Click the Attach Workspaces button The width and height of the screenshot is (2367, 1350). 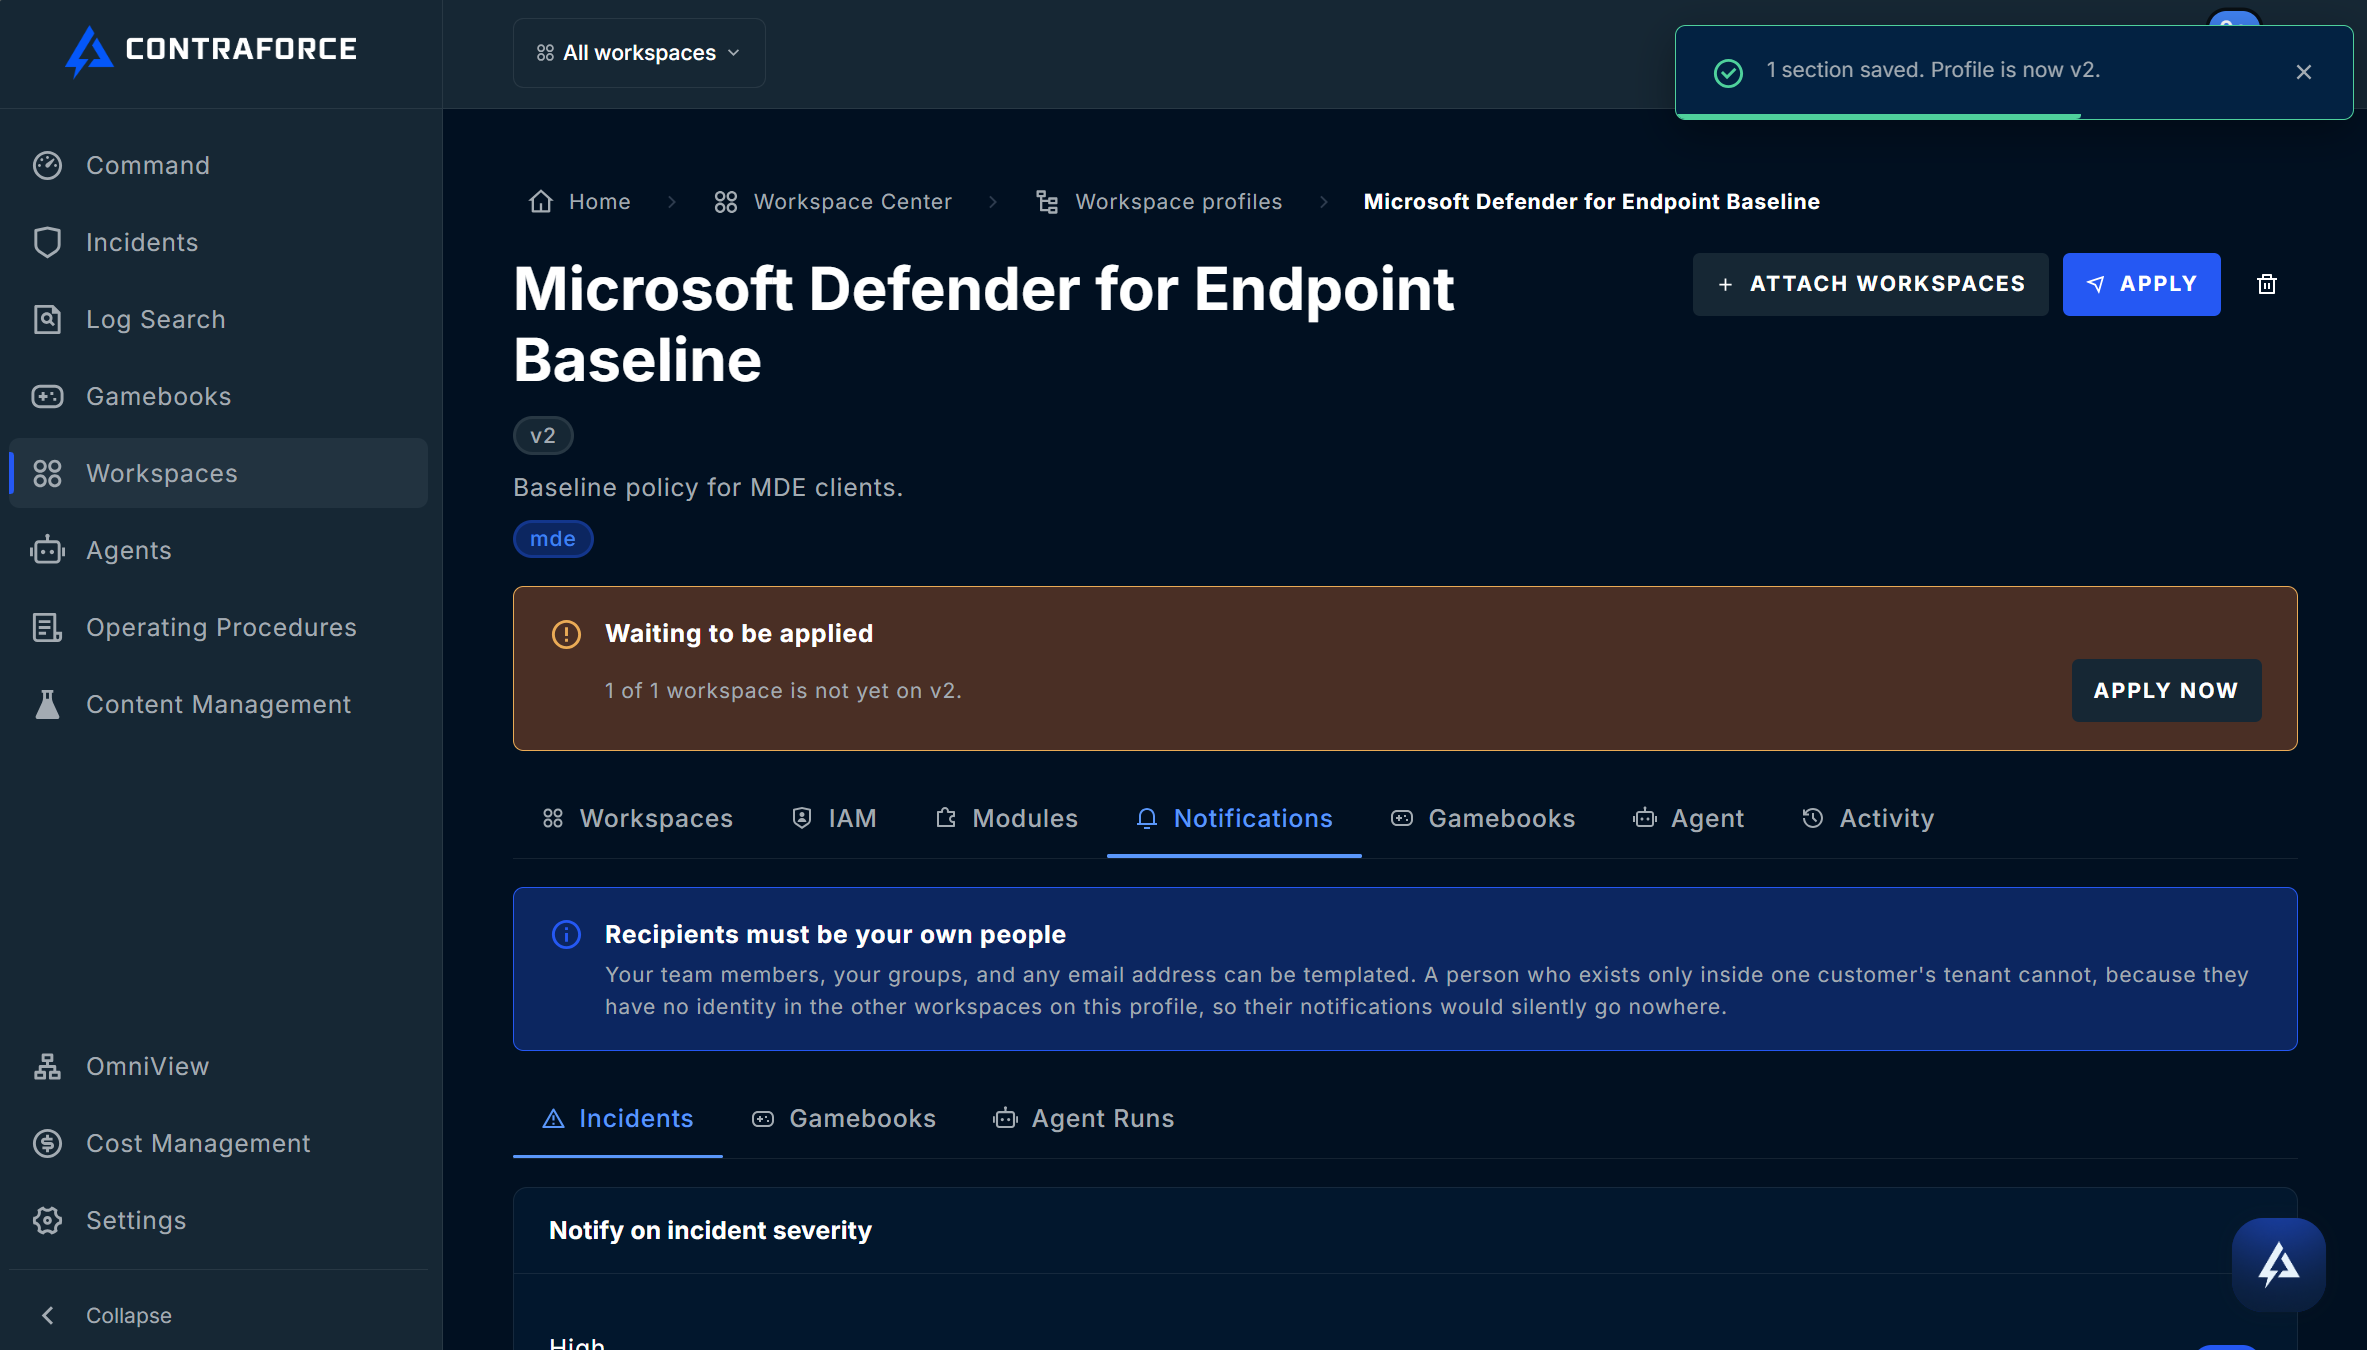[x=1870, y=284]
